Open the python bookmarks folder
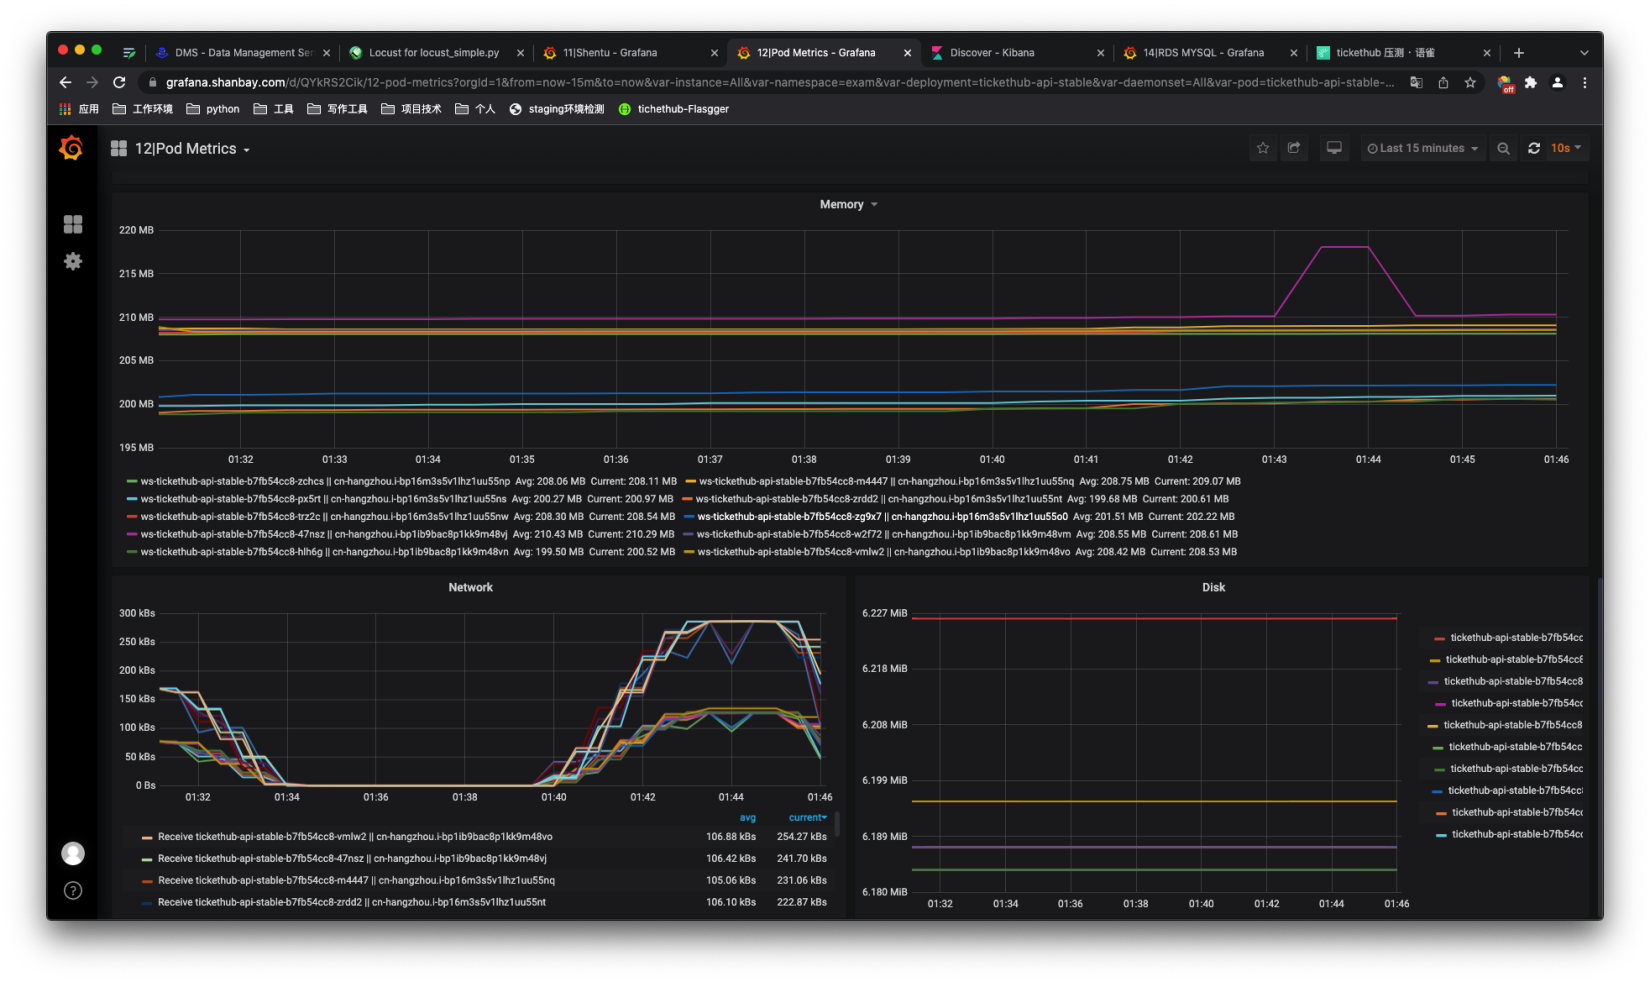Viewport: 1650px width, 982px height. 213,109
